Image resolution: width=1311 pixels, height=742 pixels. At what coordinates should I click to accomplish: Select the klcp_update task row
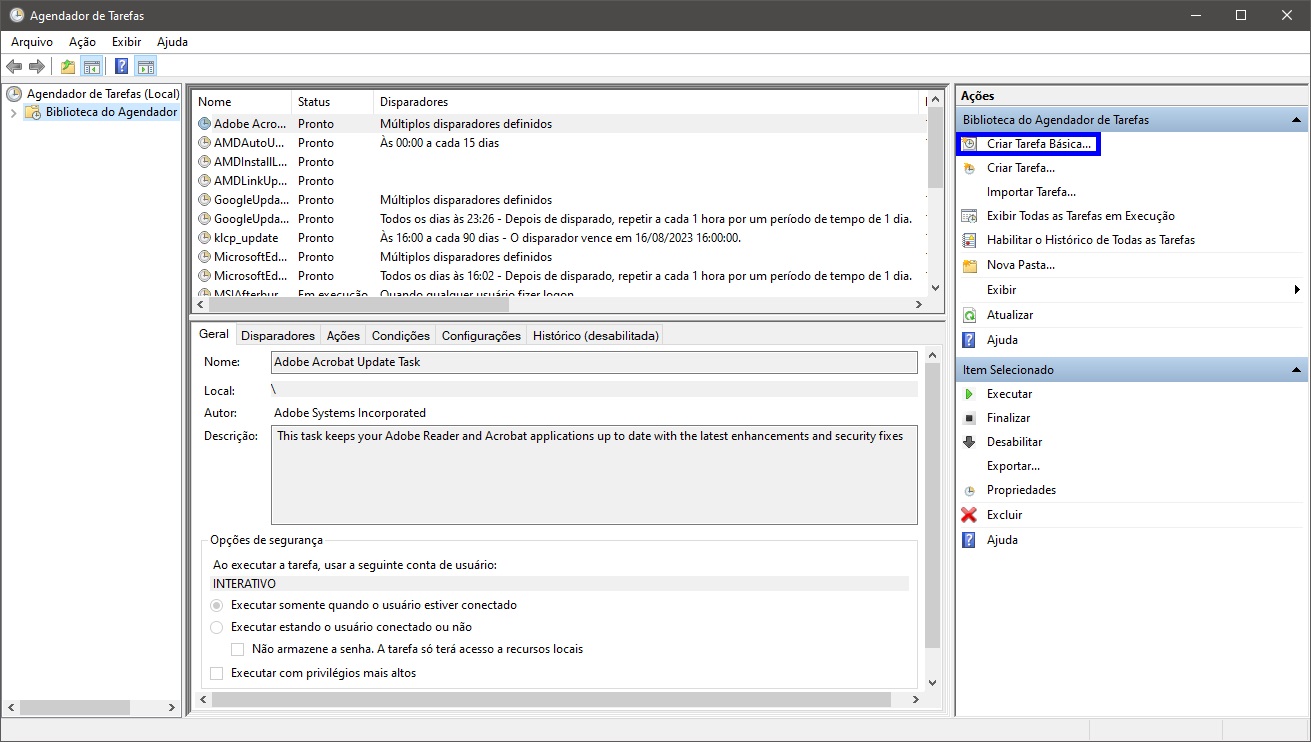pyautogui.click(x=246, y=238)
